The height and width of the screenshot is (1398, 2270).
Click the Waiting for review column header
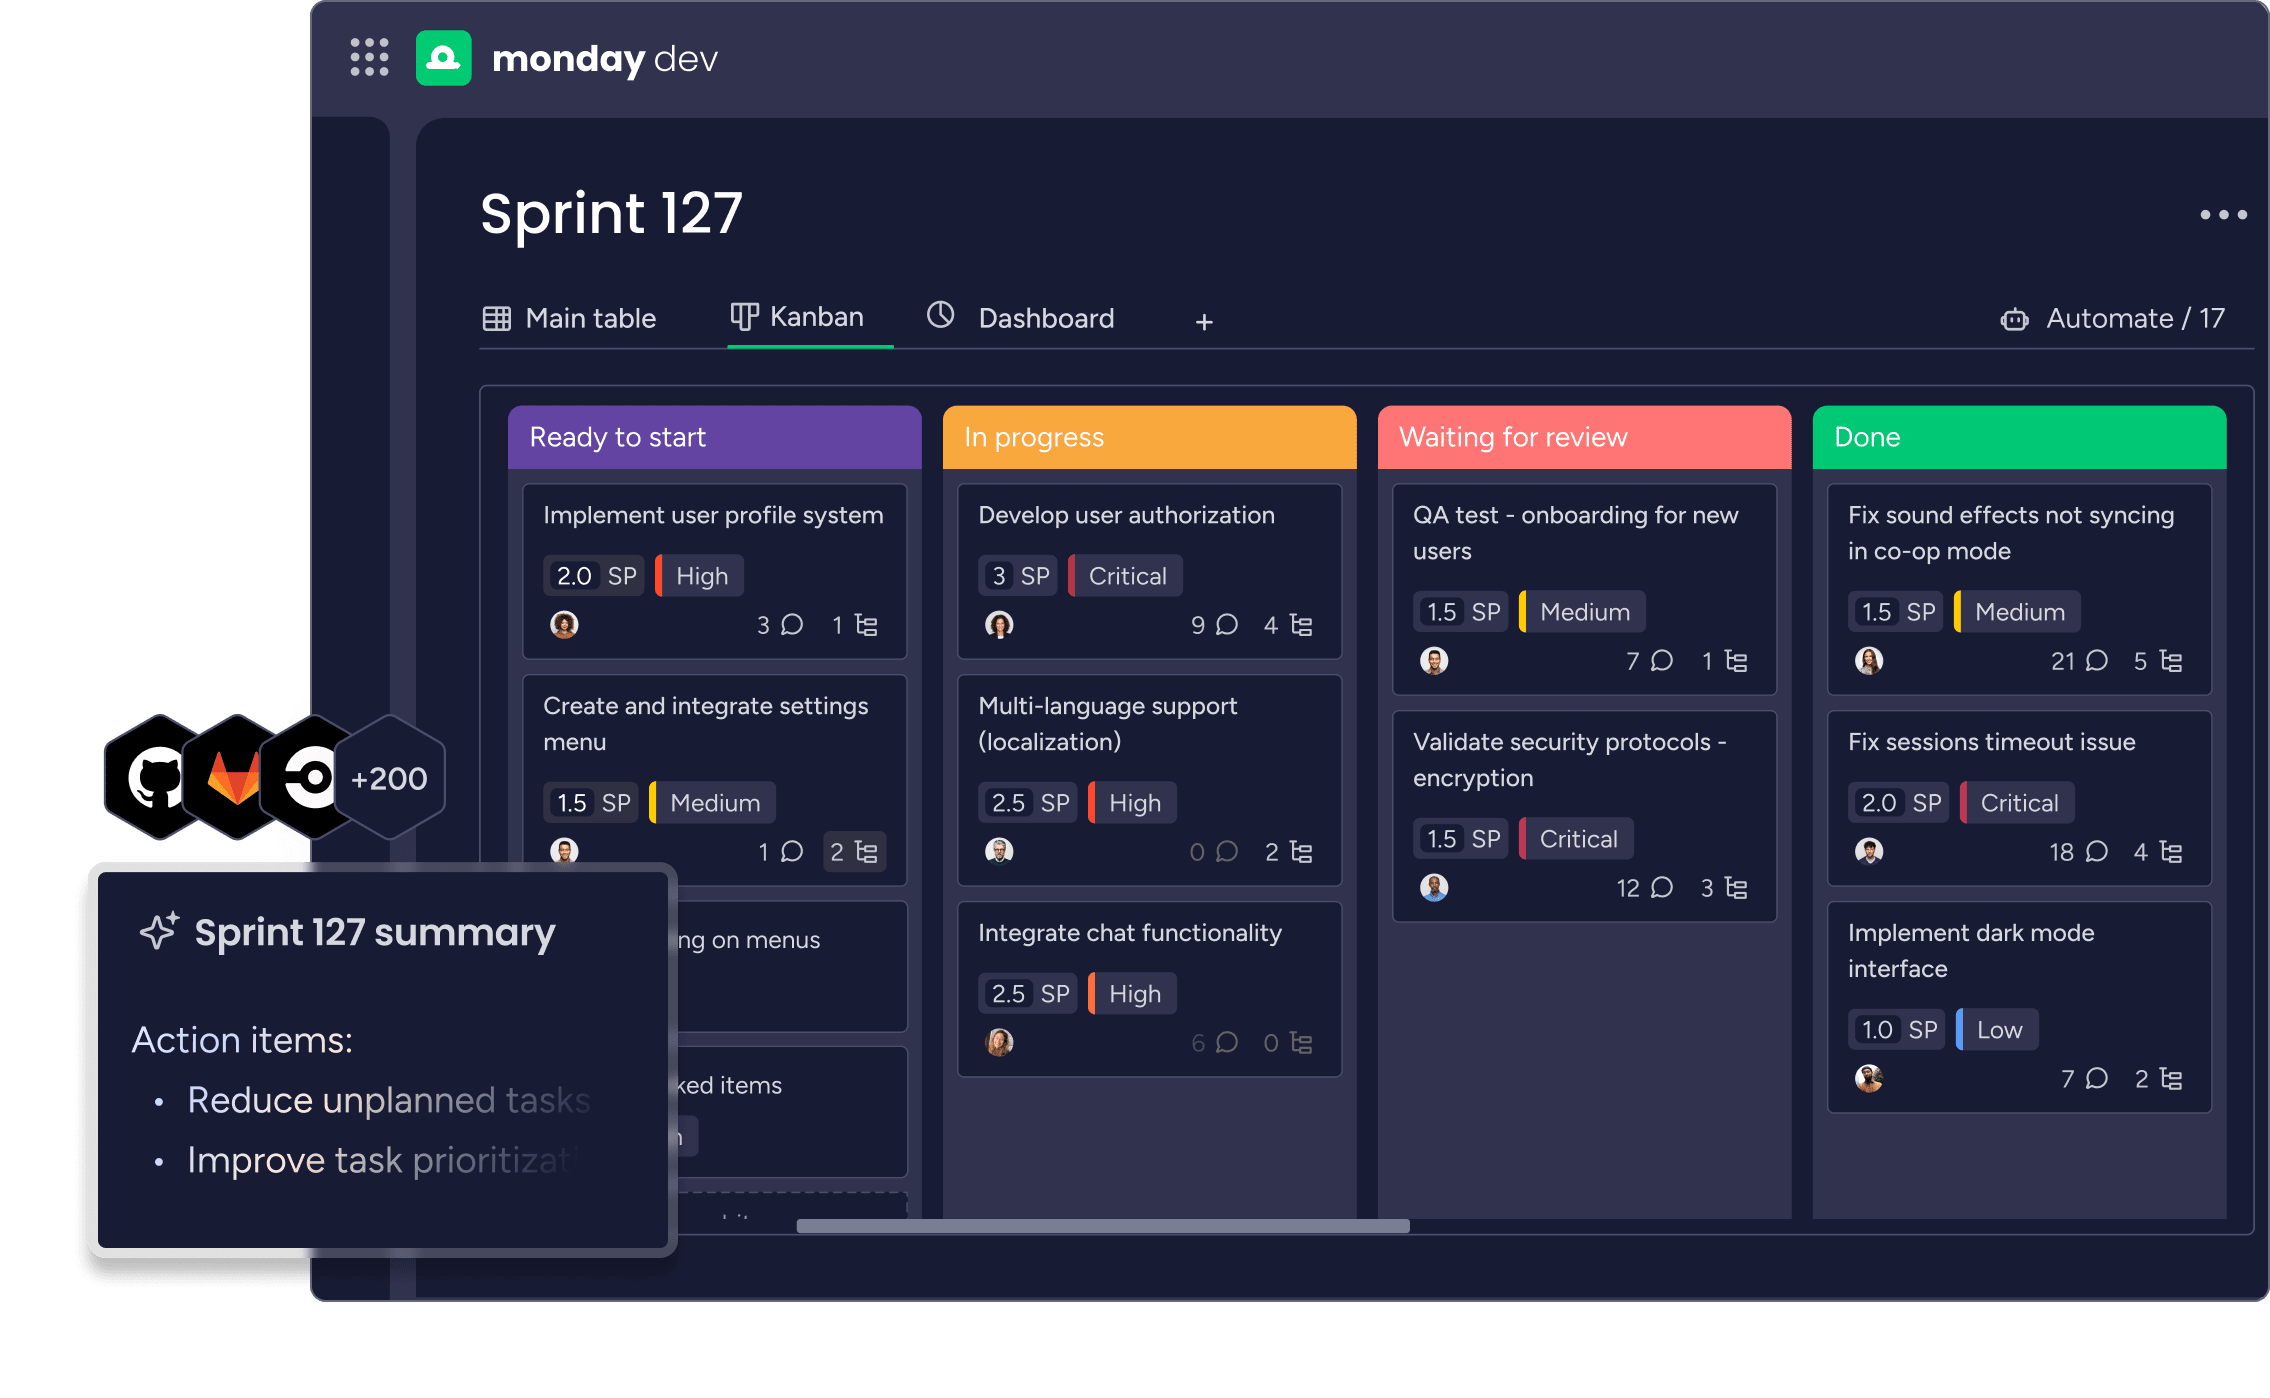point(1584,437)
